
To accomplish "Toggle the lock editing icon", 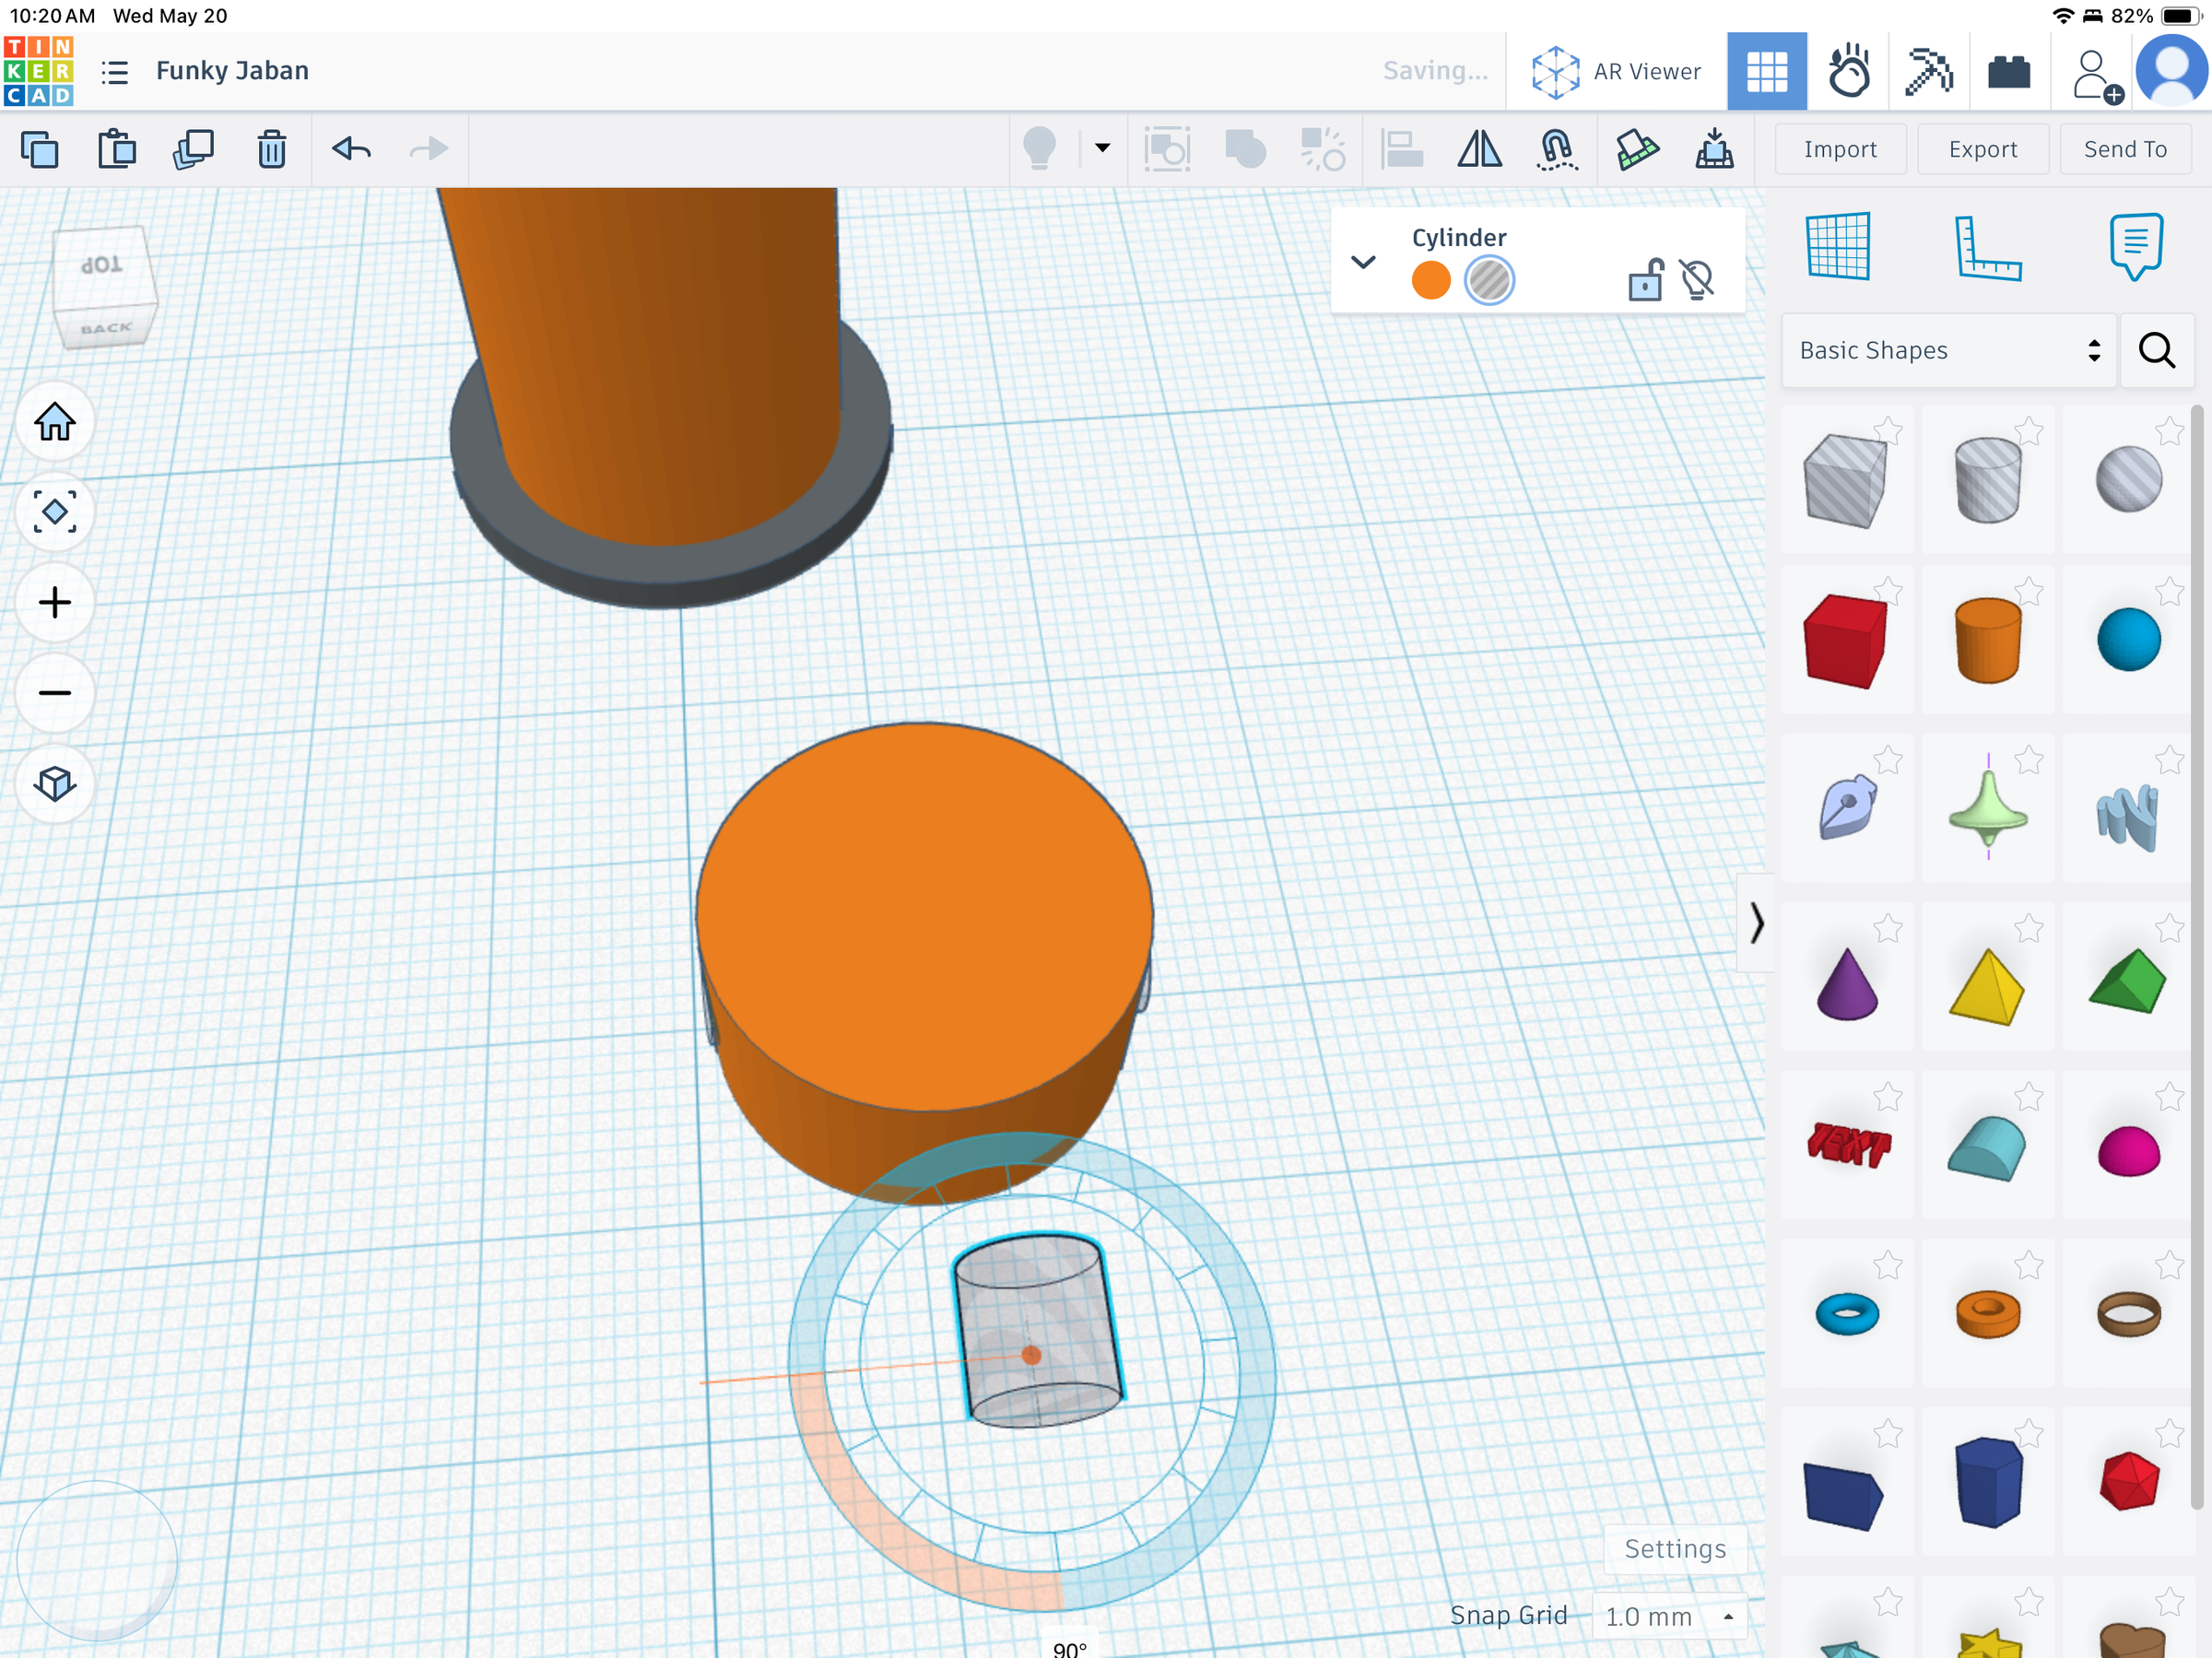I will point(1645,279).
